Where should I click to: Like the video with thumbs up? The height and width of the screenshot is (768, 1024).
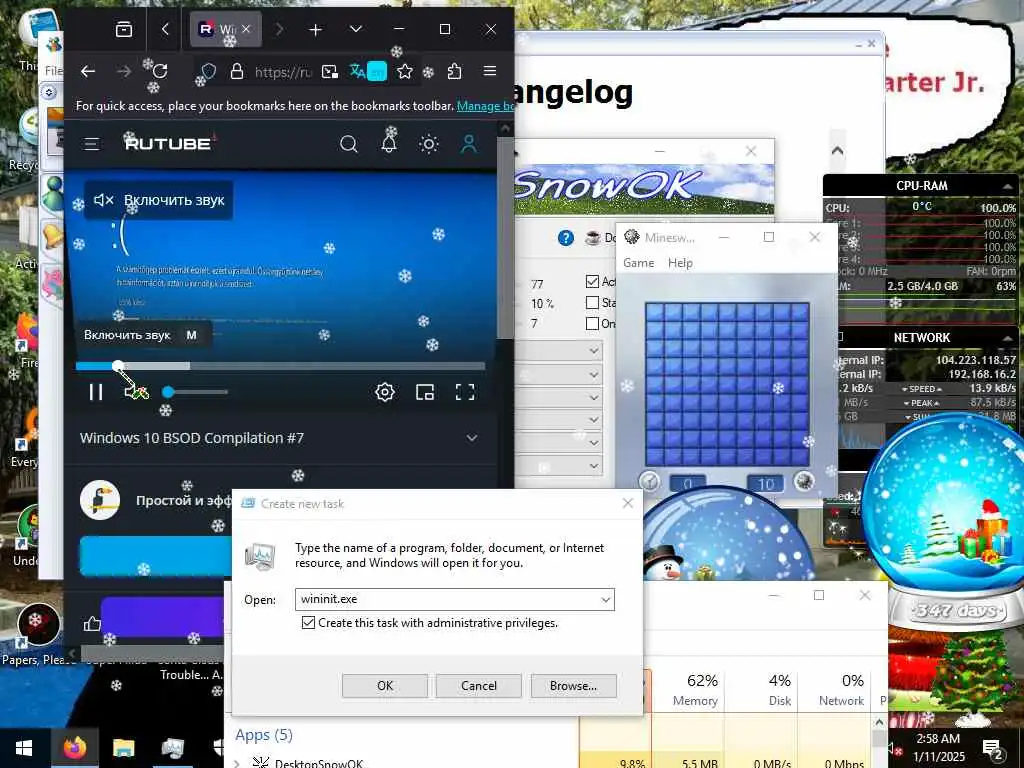(x=92, y=624)
